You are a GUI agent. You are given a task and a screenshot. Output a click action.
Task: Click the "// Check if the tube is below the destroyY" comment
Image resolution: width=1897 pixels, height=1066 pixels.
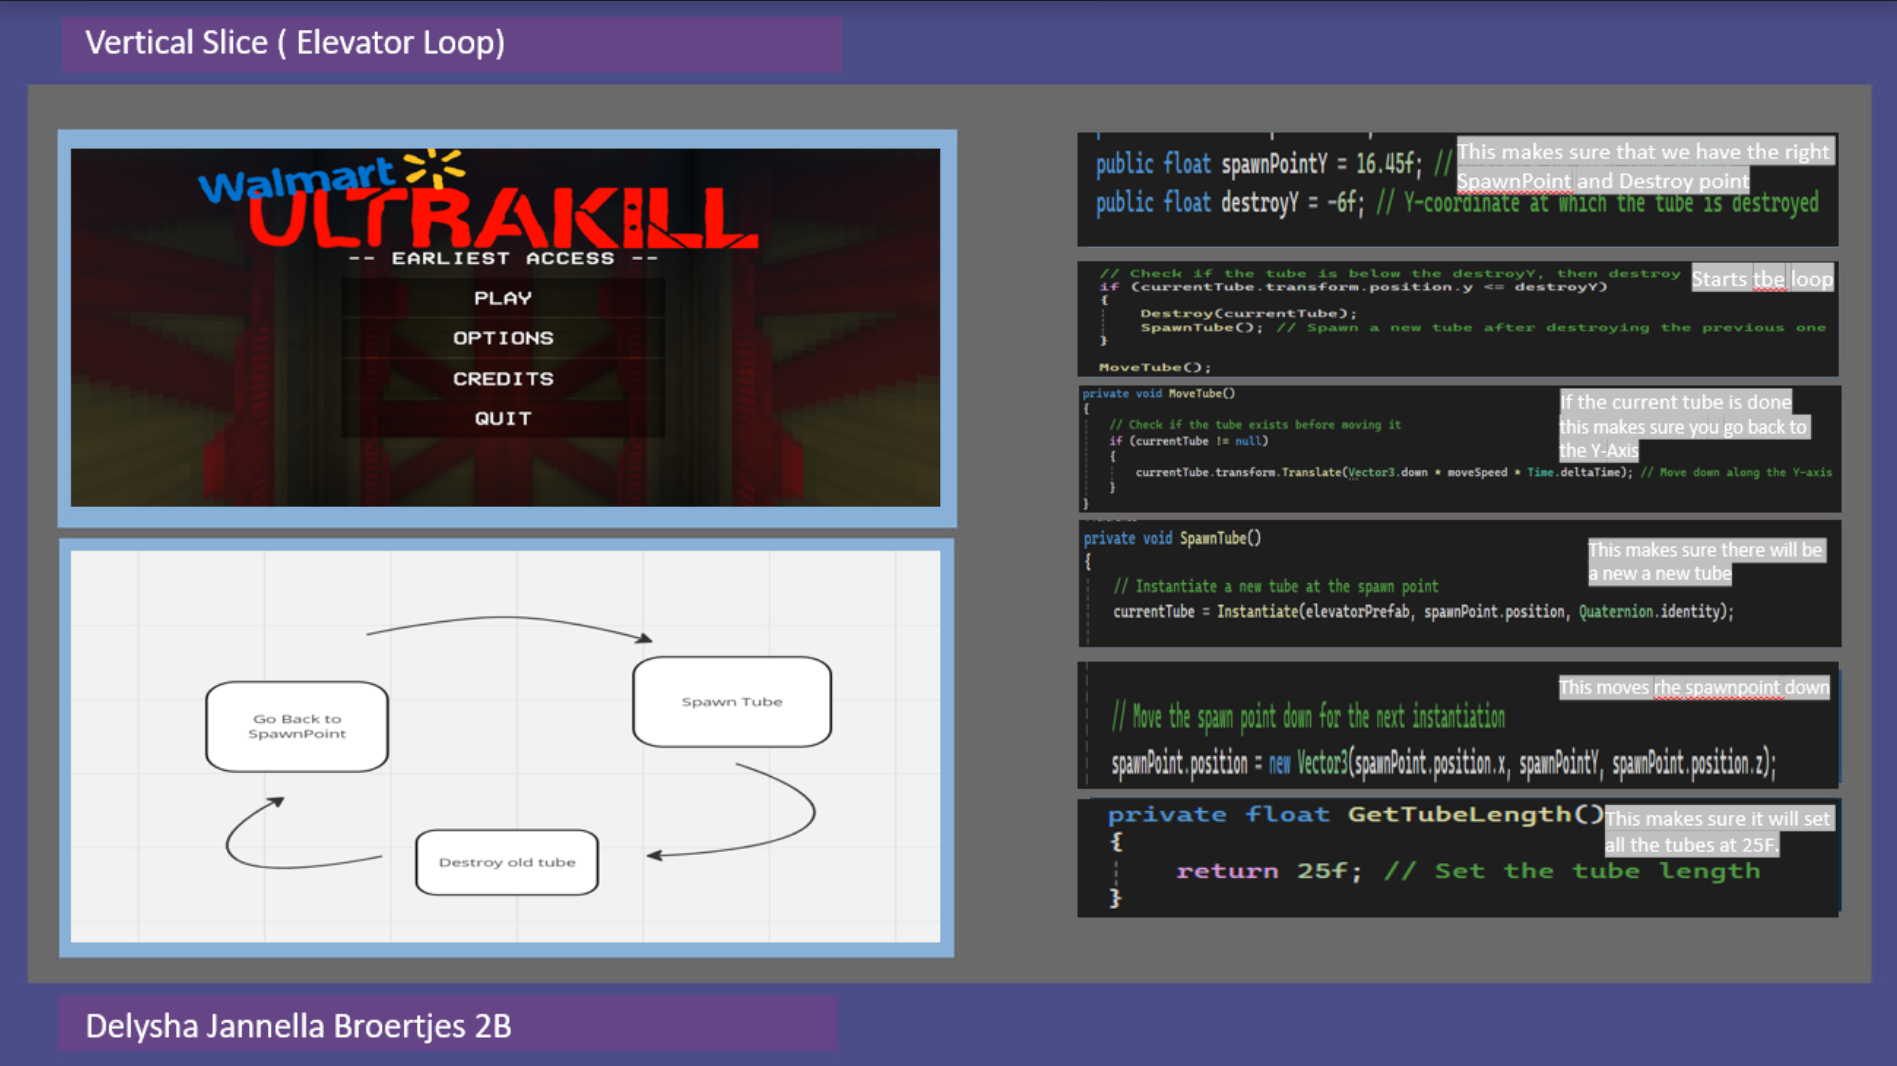[1390, 273]
